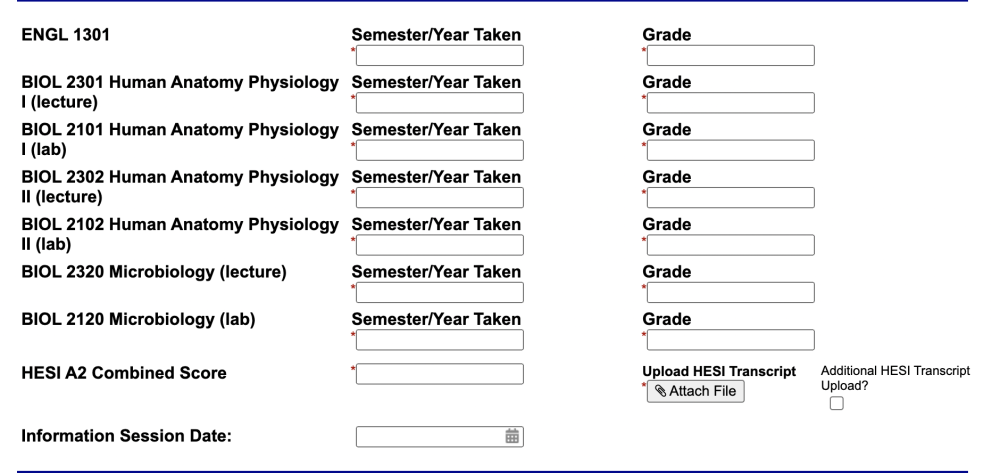This screenshot has height=473, width=1000.
Task: Select BIOL 2120 Microbiology lab Grade field
Action: tap(730, 340)
